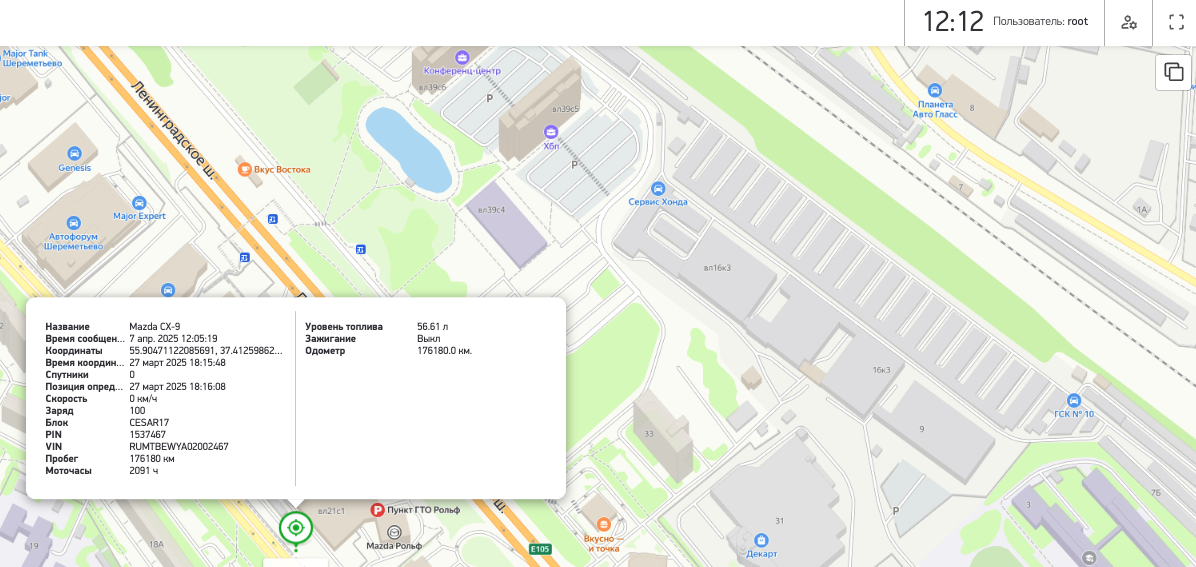Click the Пункт ГТО Рольф parking icon
Image resolution: width=1196 pixels, height=567 pixels.
pyautogui.click(x=377, y=510)
